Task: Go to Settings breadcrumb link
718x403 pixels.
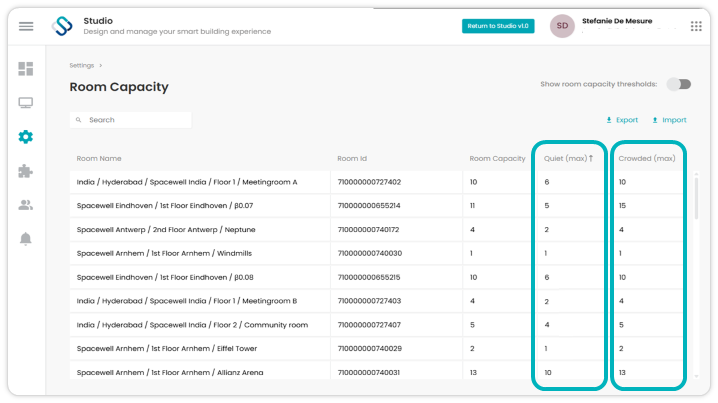Action: point(82,65)
